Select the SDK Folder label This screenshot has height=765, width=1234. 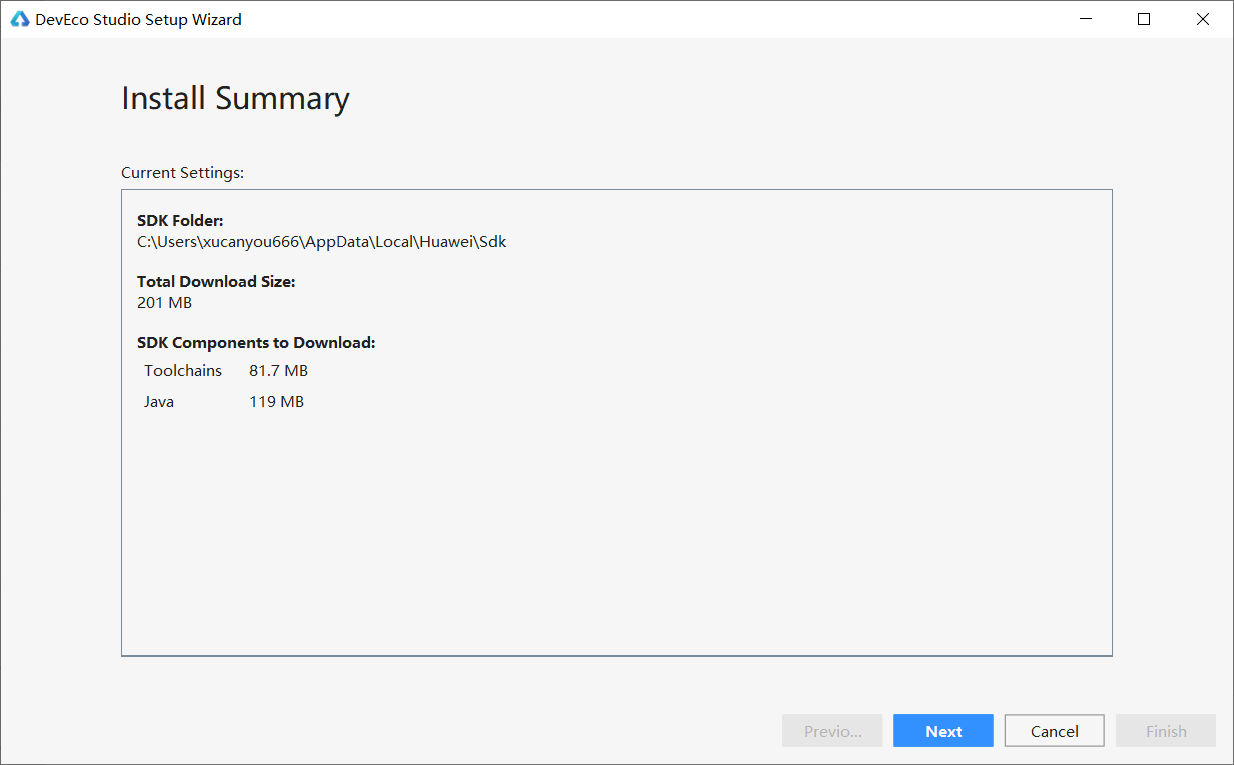coord(180,221)
